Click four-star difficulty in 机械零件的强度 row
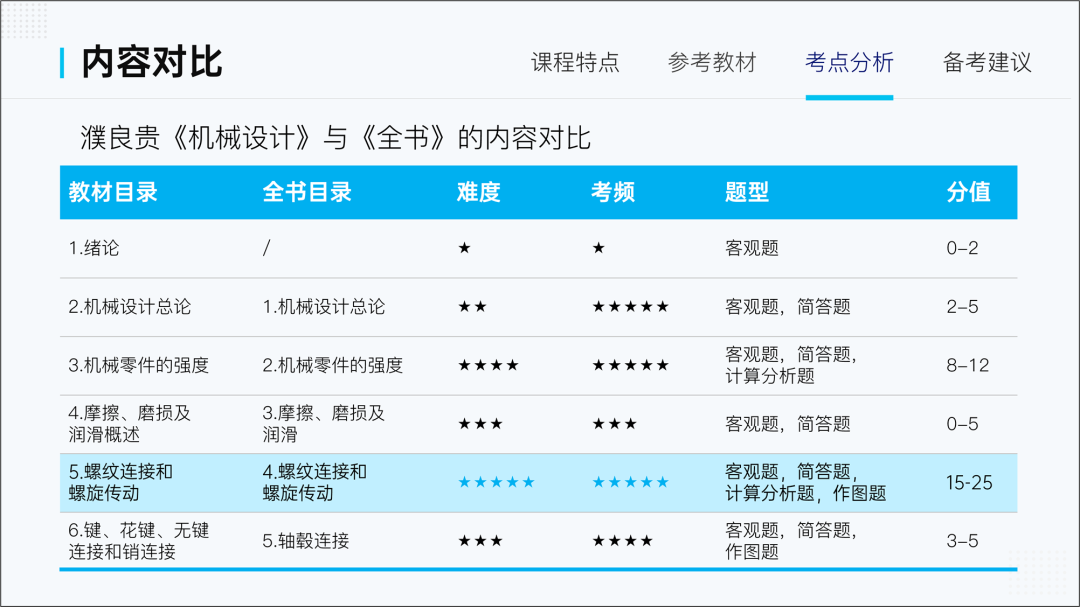Screen dimensions: 1080x607 [x=488, y=365]
